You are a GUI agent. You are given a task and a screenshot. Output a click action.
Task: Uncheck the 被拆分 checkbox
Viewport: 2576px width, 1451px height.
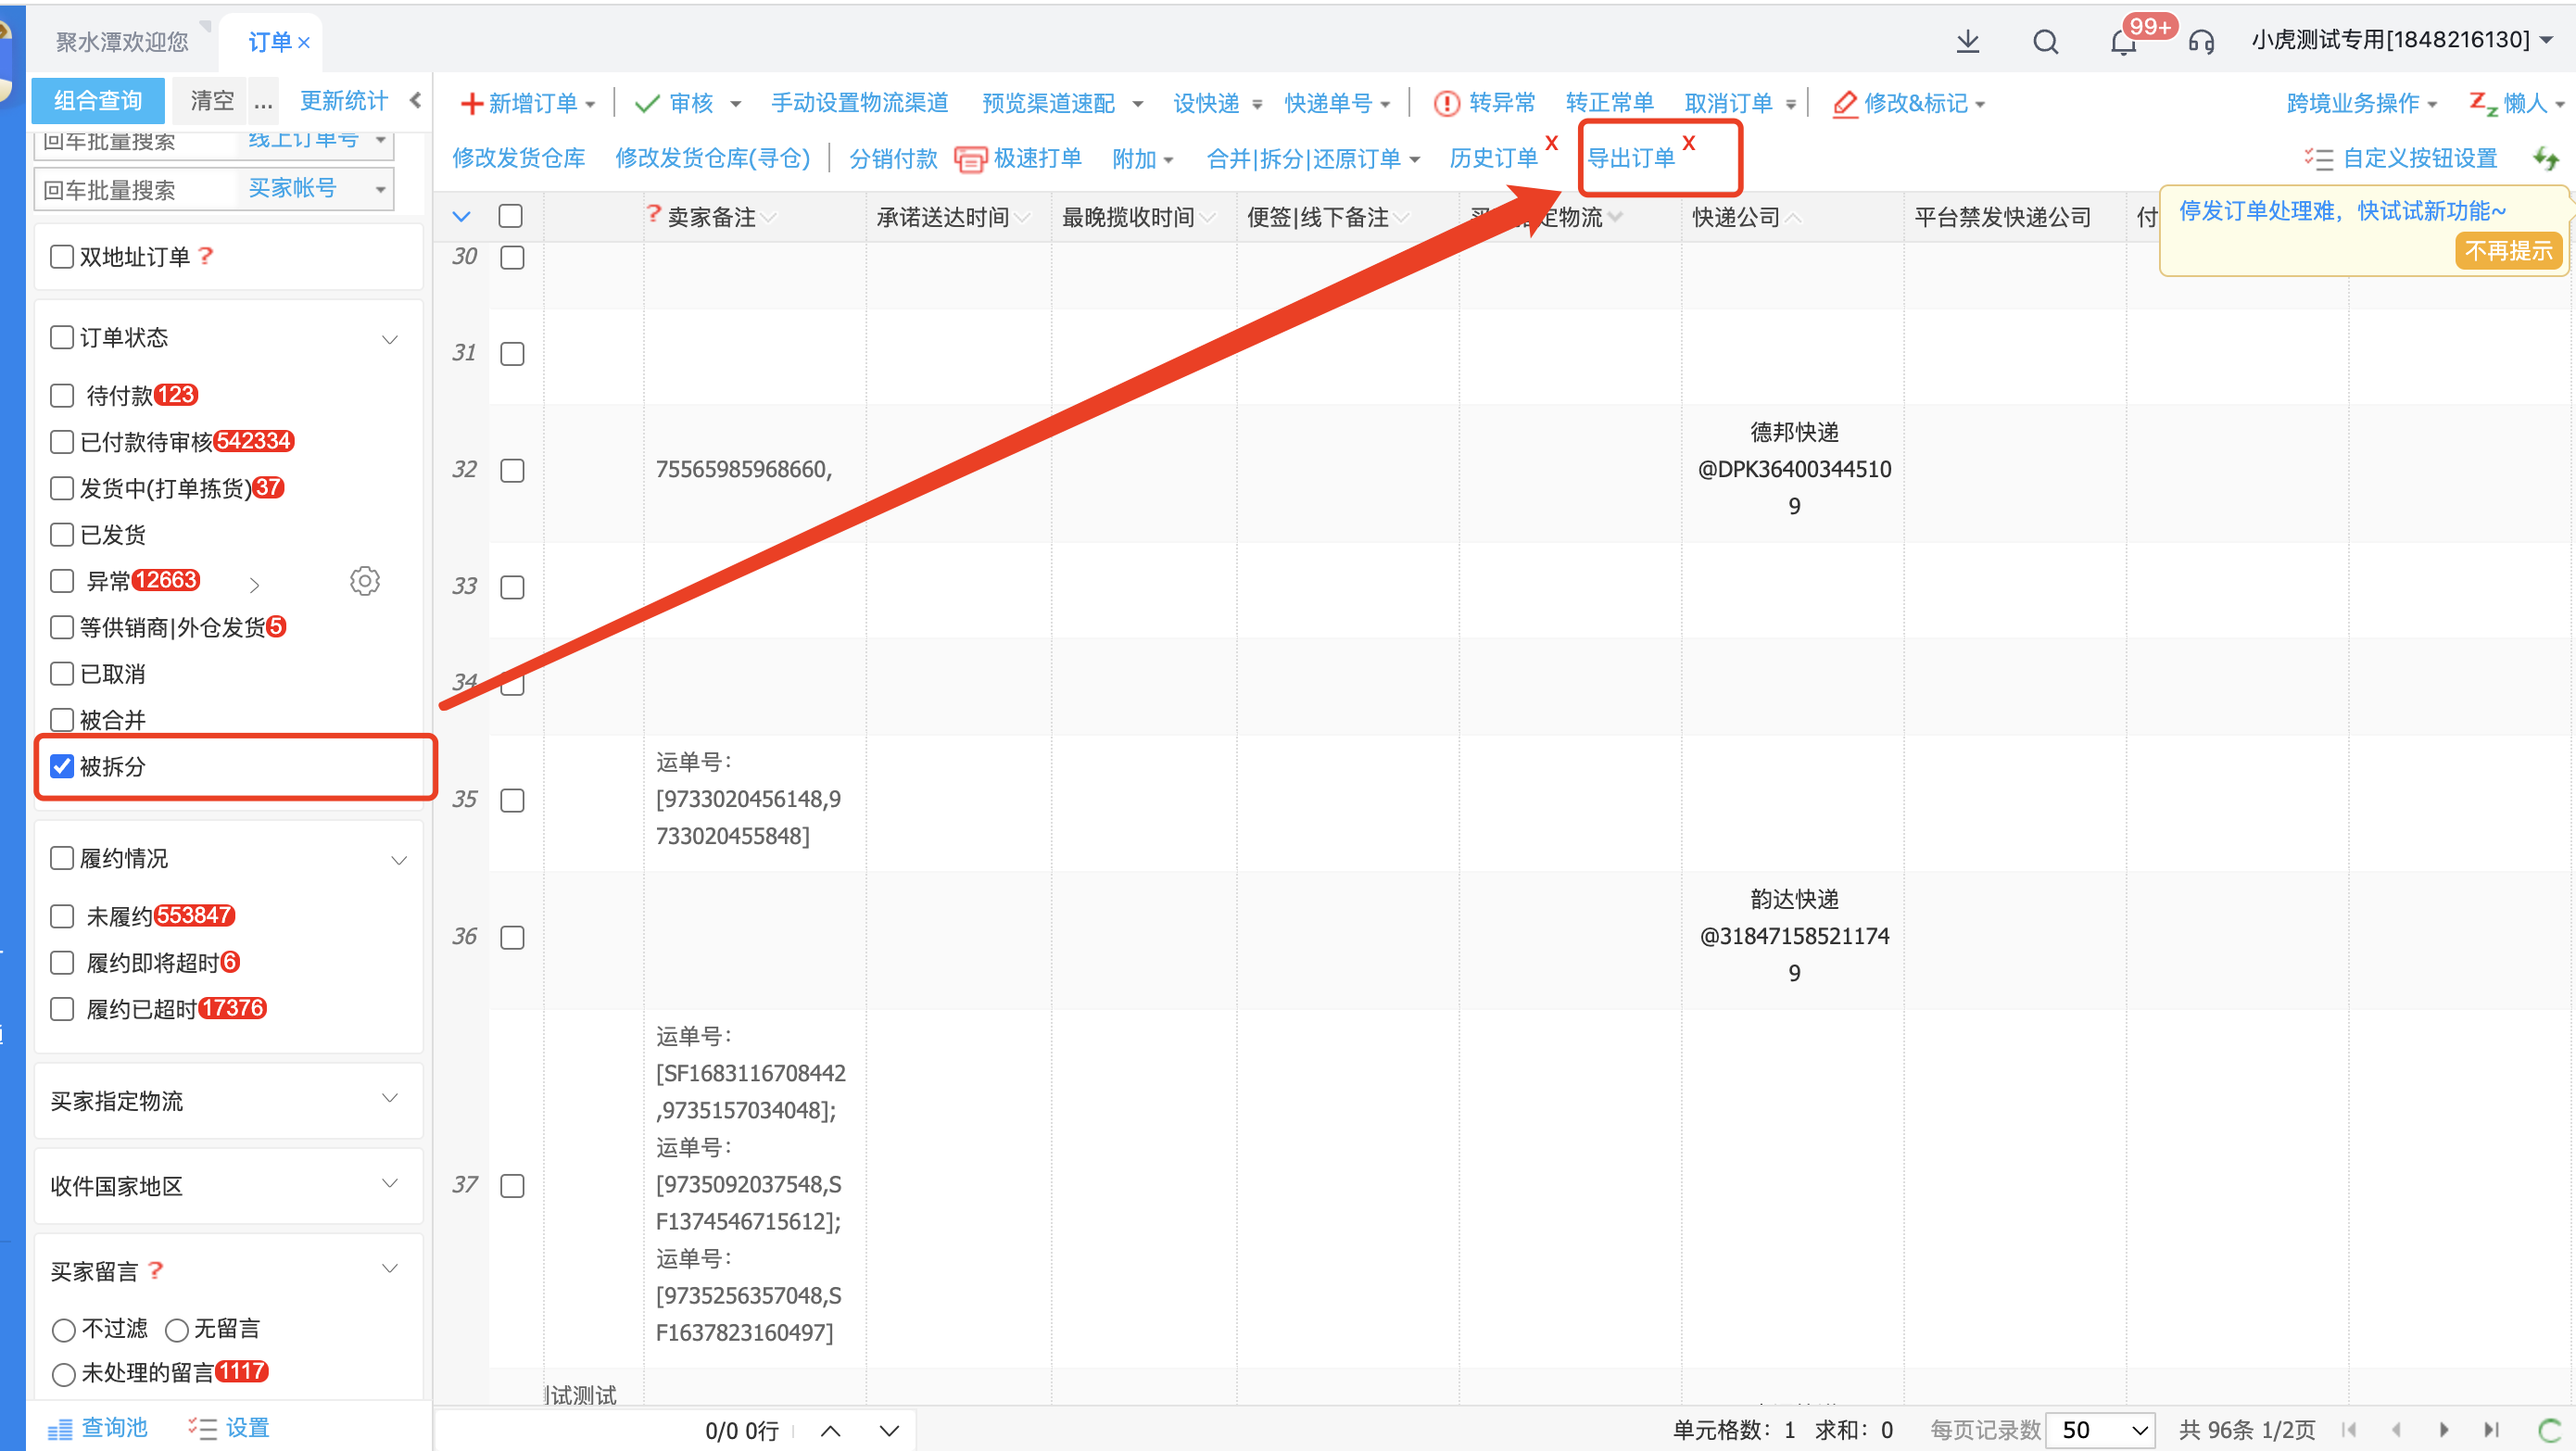point(62,767)
